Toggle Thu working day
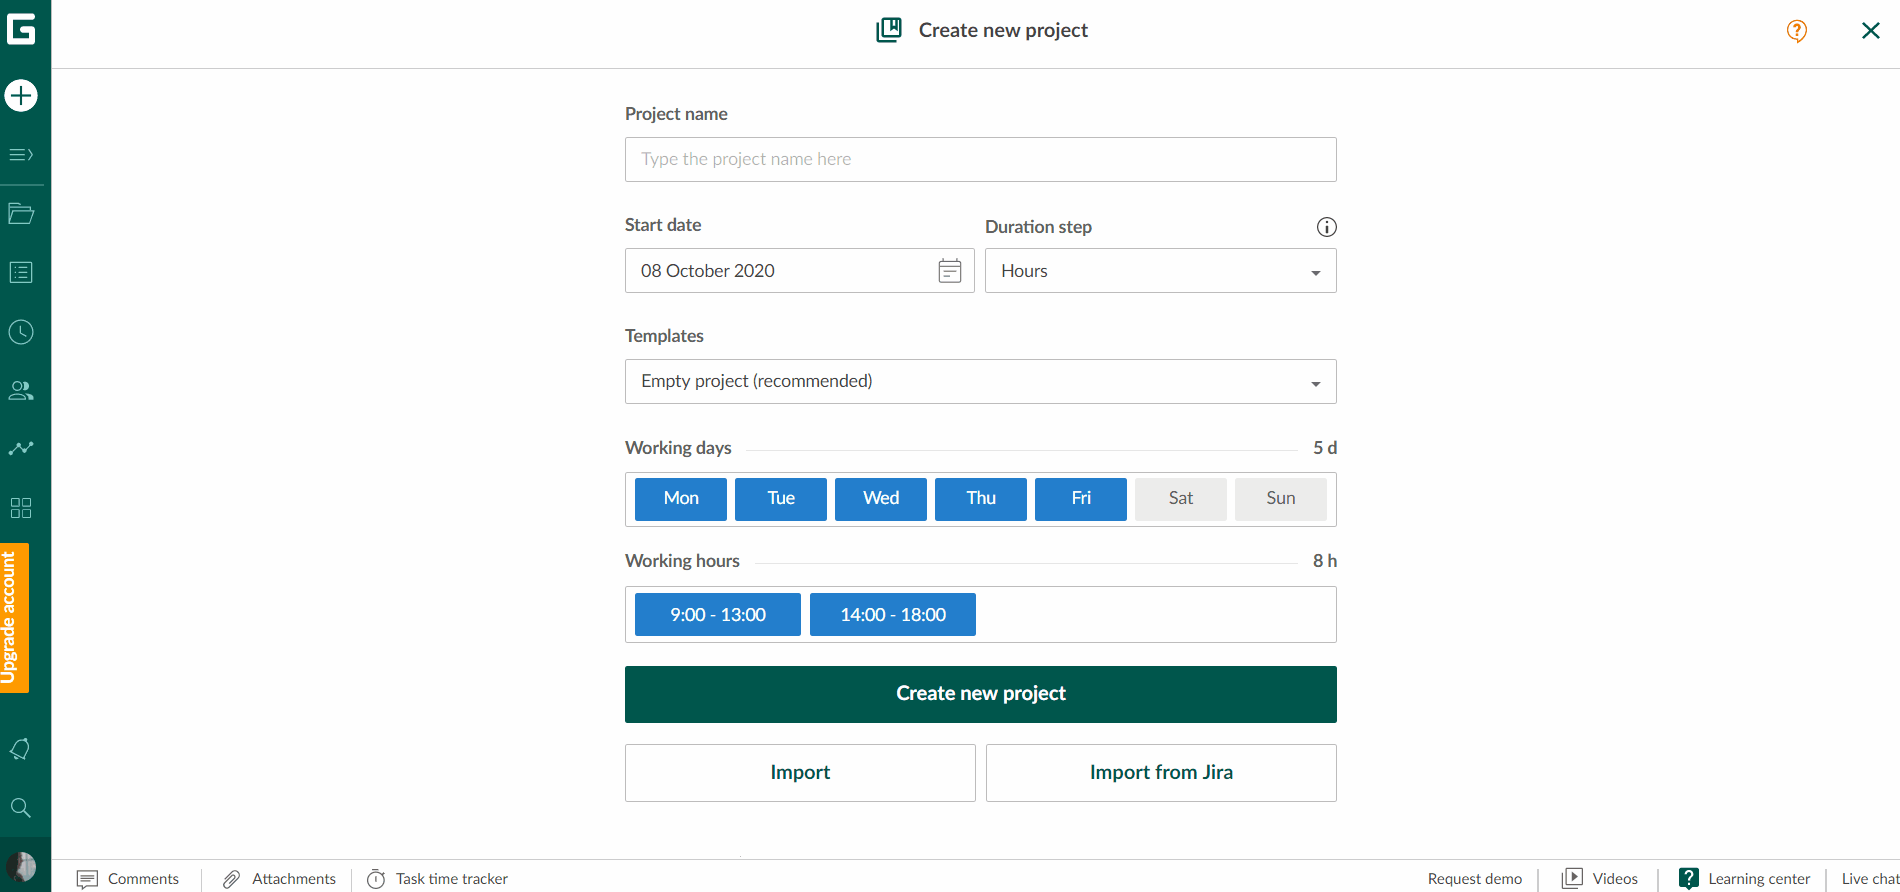 click(981, 499)
